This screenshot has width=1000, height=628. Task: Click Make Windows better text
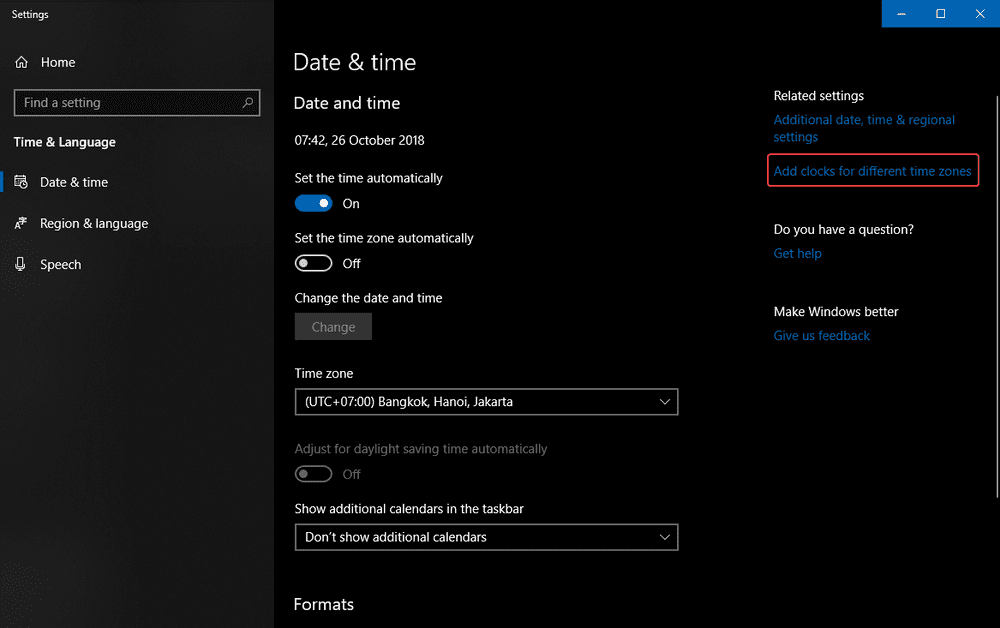(836, 312)
